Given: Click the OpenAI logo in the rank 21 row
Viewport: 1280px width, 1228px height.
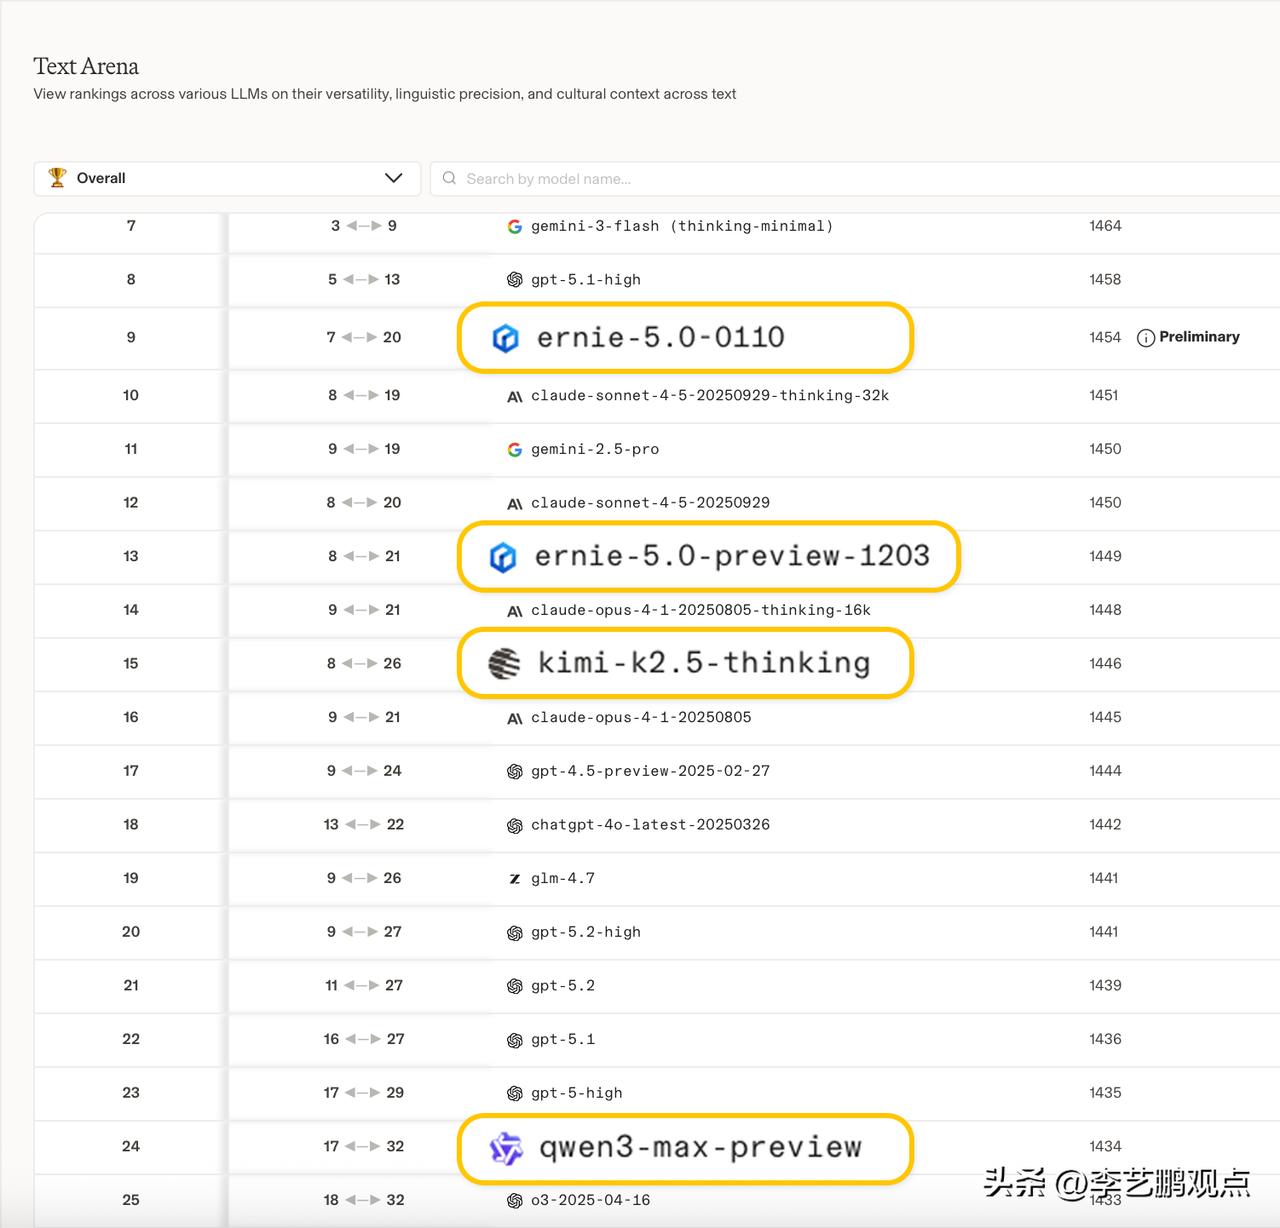Looking at the screenshot, I should (514, 986).
